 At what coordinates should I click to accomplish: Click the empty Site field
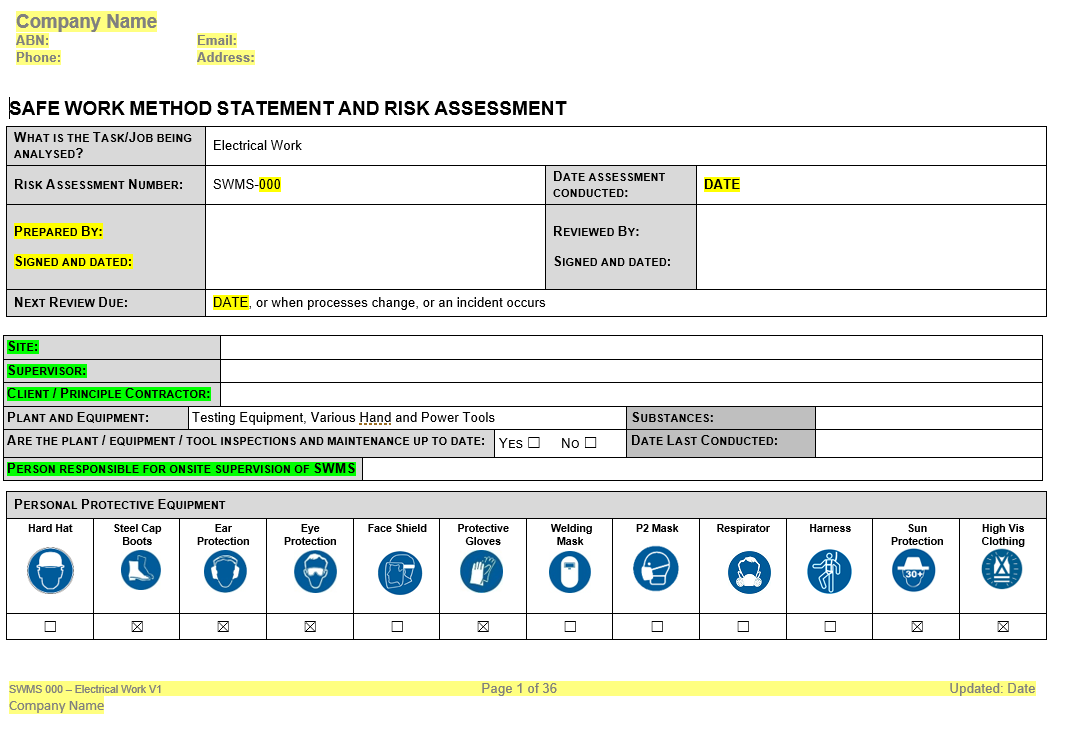[x=630, y=347]
